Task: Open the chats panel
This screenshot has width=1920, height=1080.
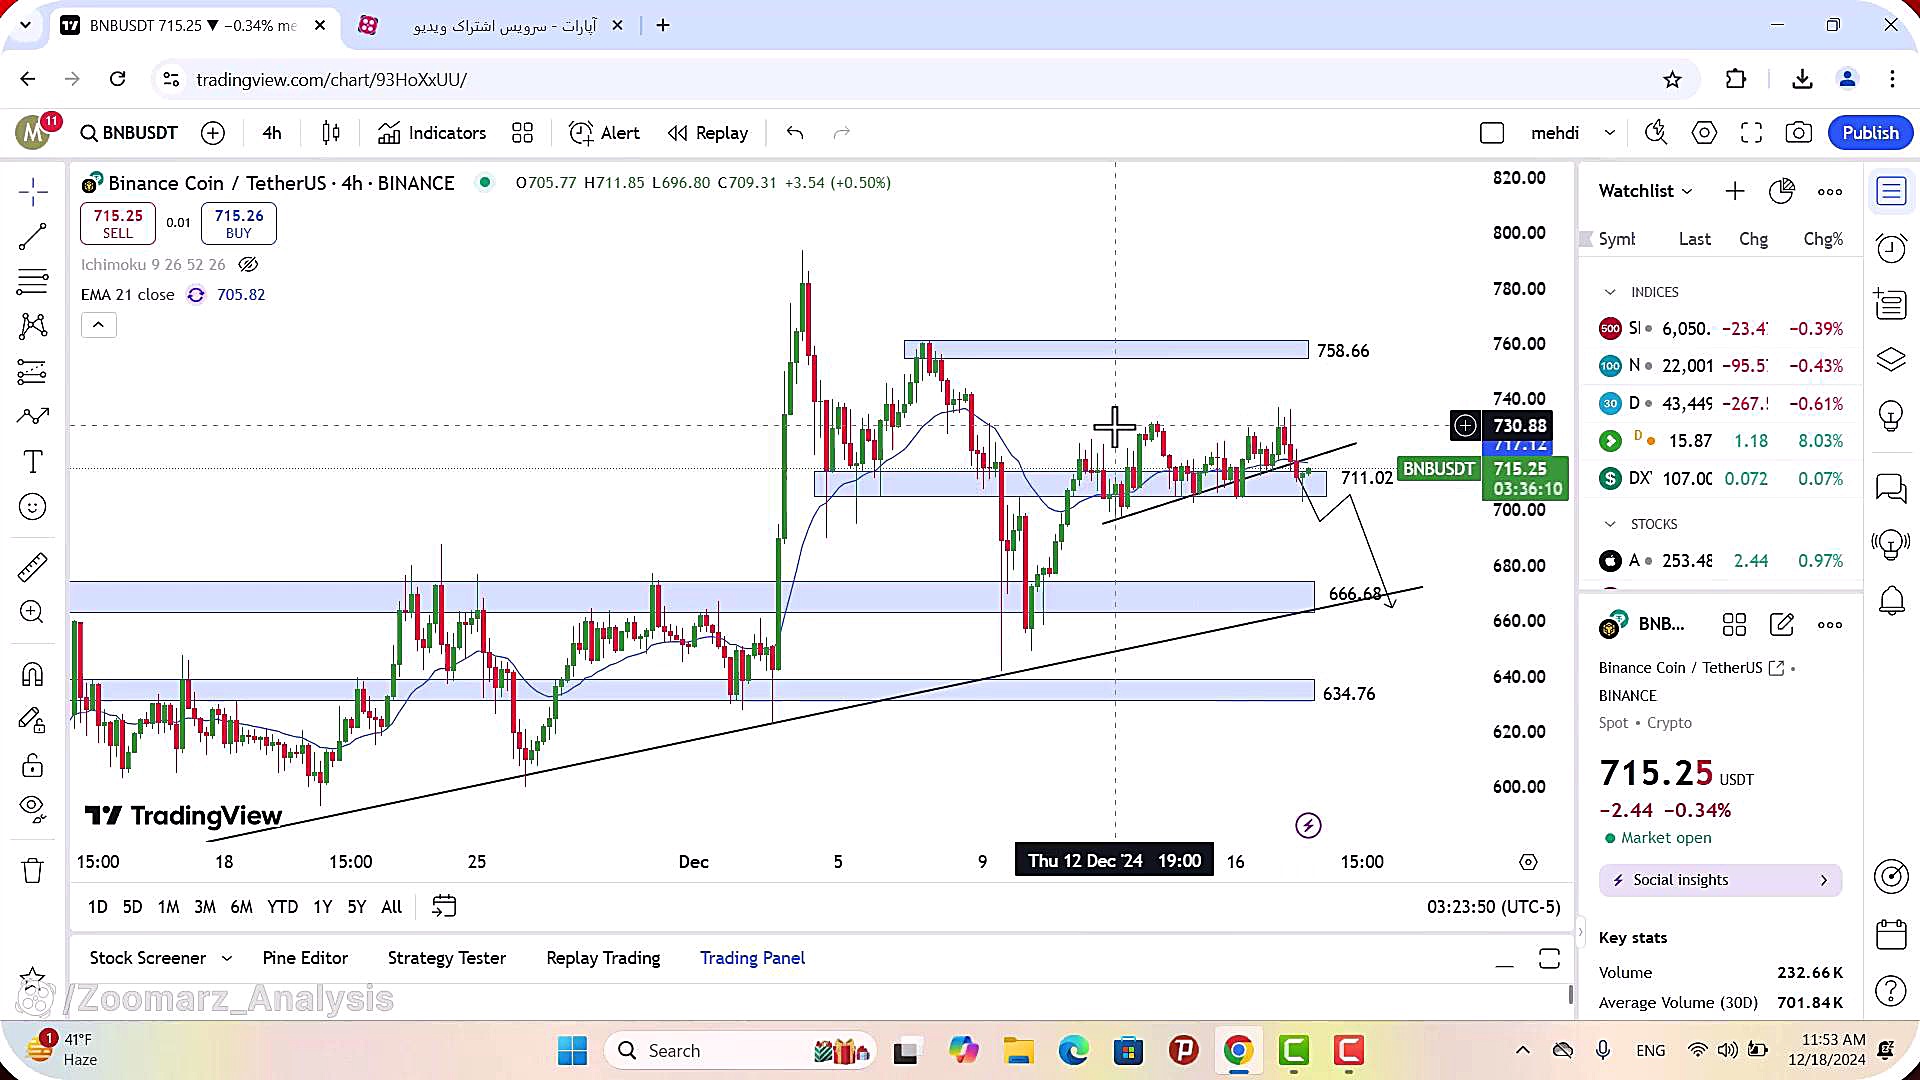Action: pyautogui.click(x=1891, y=488)
